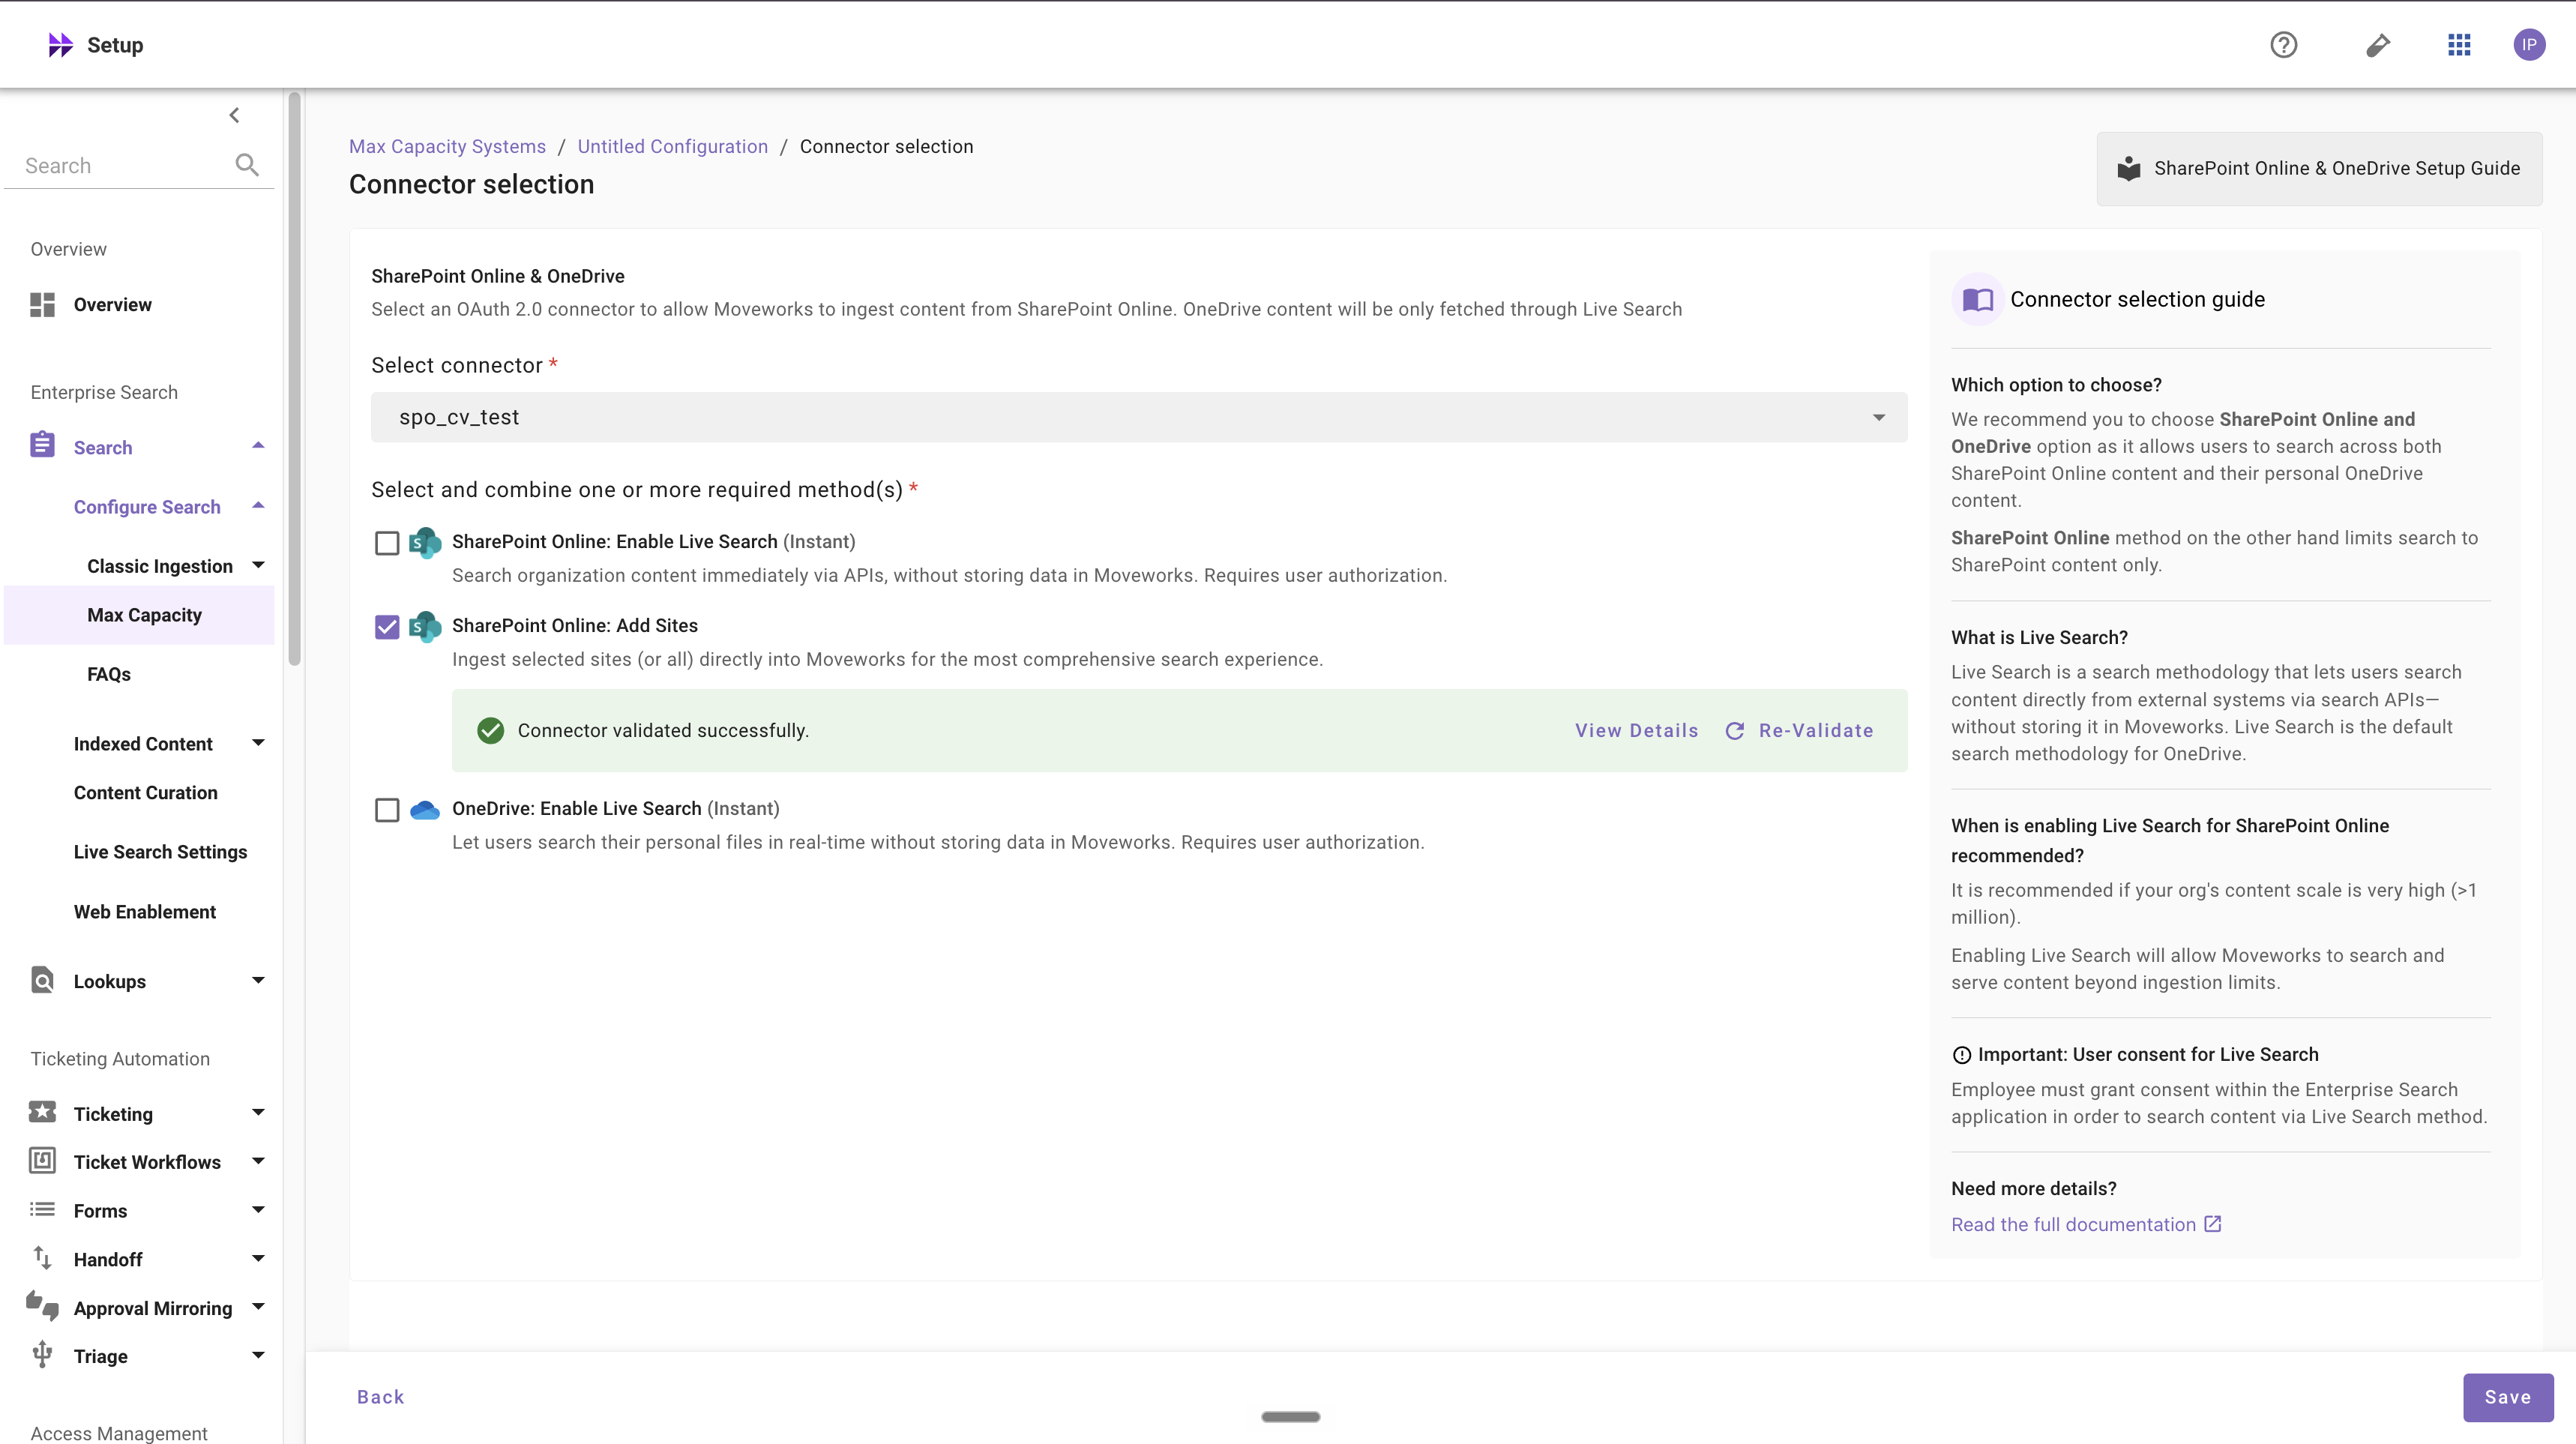Click the setup guide book icon

[2129, 168]
